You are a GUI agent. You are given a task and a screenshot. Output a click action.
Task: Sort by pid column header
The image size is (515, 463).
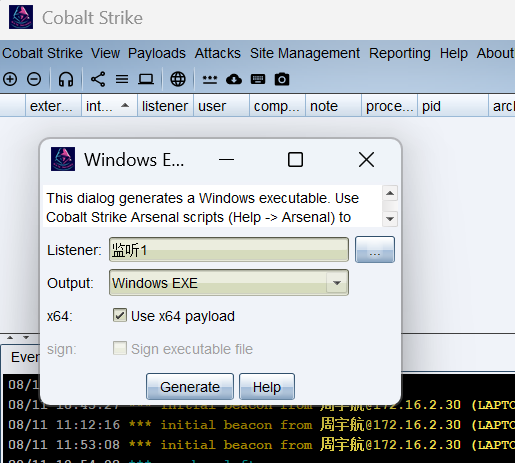point(453,106)
